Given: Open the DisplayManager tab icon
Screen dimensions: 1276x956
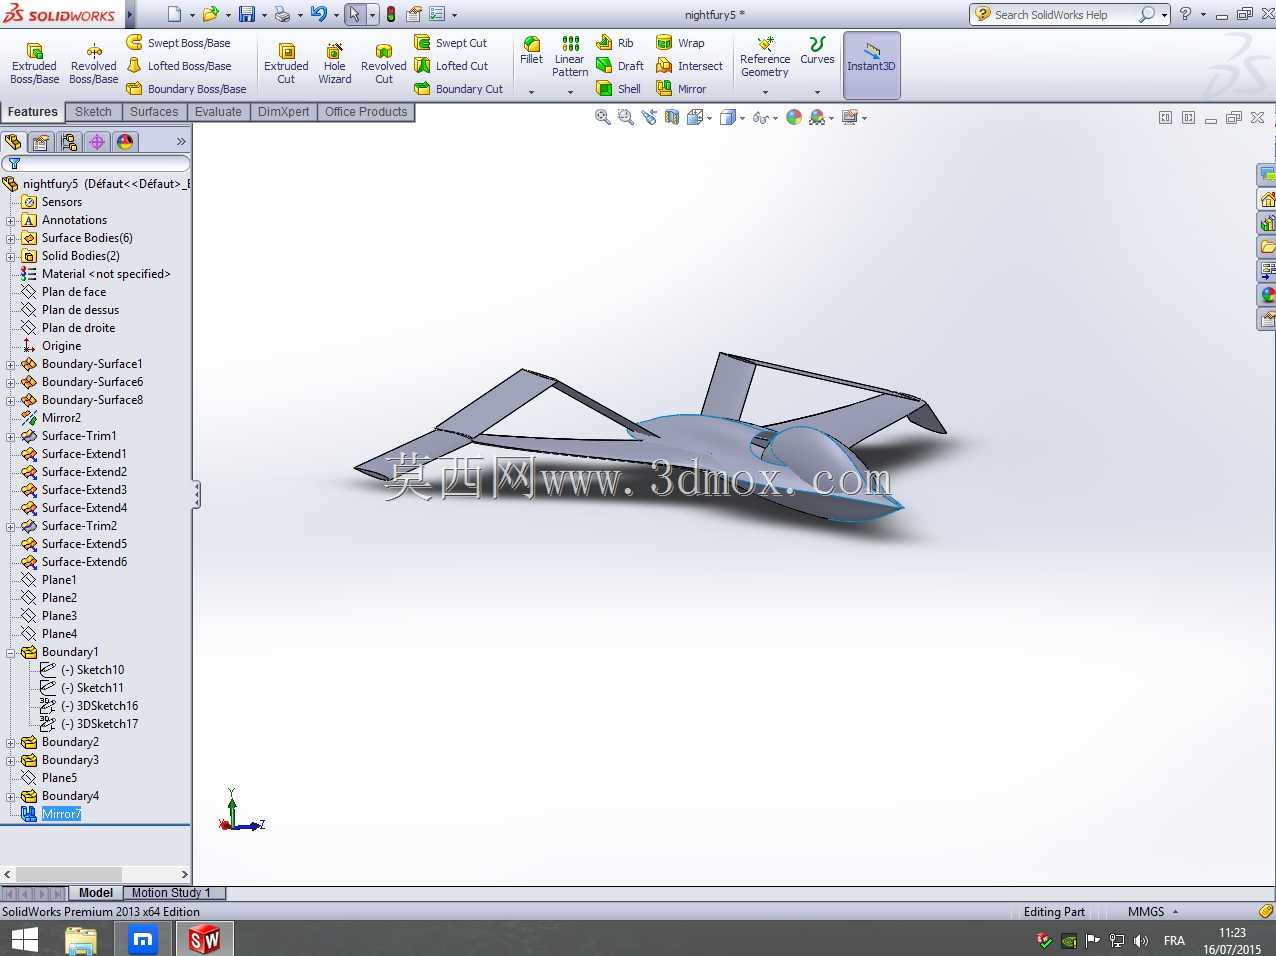Looking at the screenshot, I should coord(125,142).
